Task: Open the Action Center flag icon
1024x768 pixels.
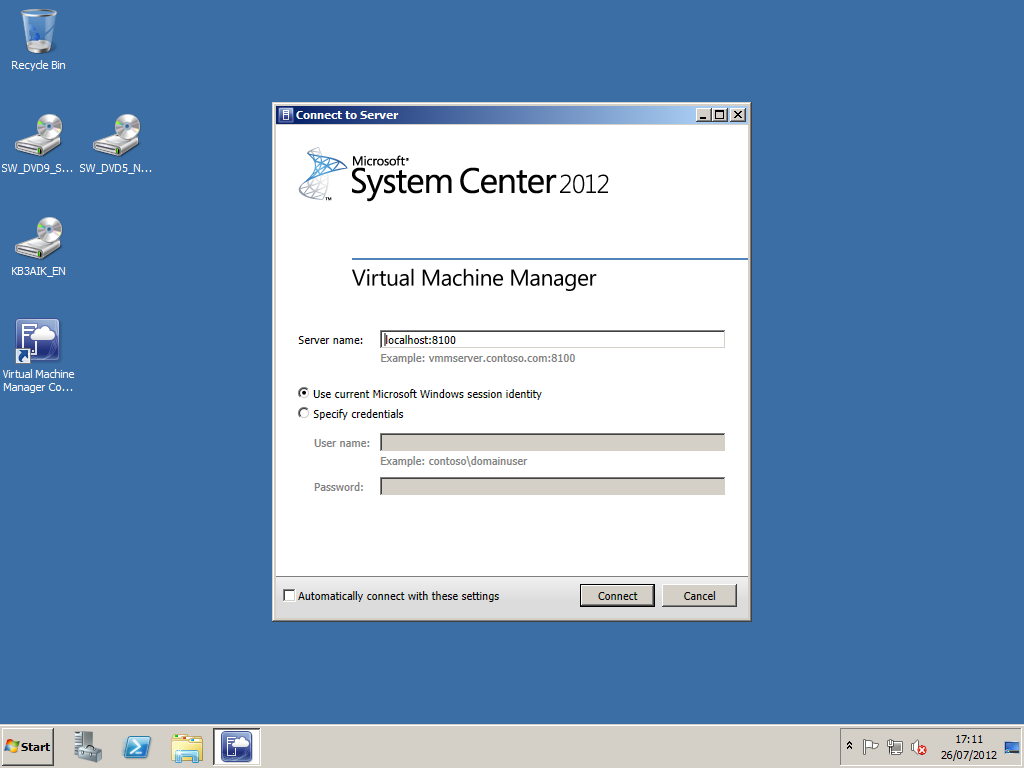Action: point(870,746)
